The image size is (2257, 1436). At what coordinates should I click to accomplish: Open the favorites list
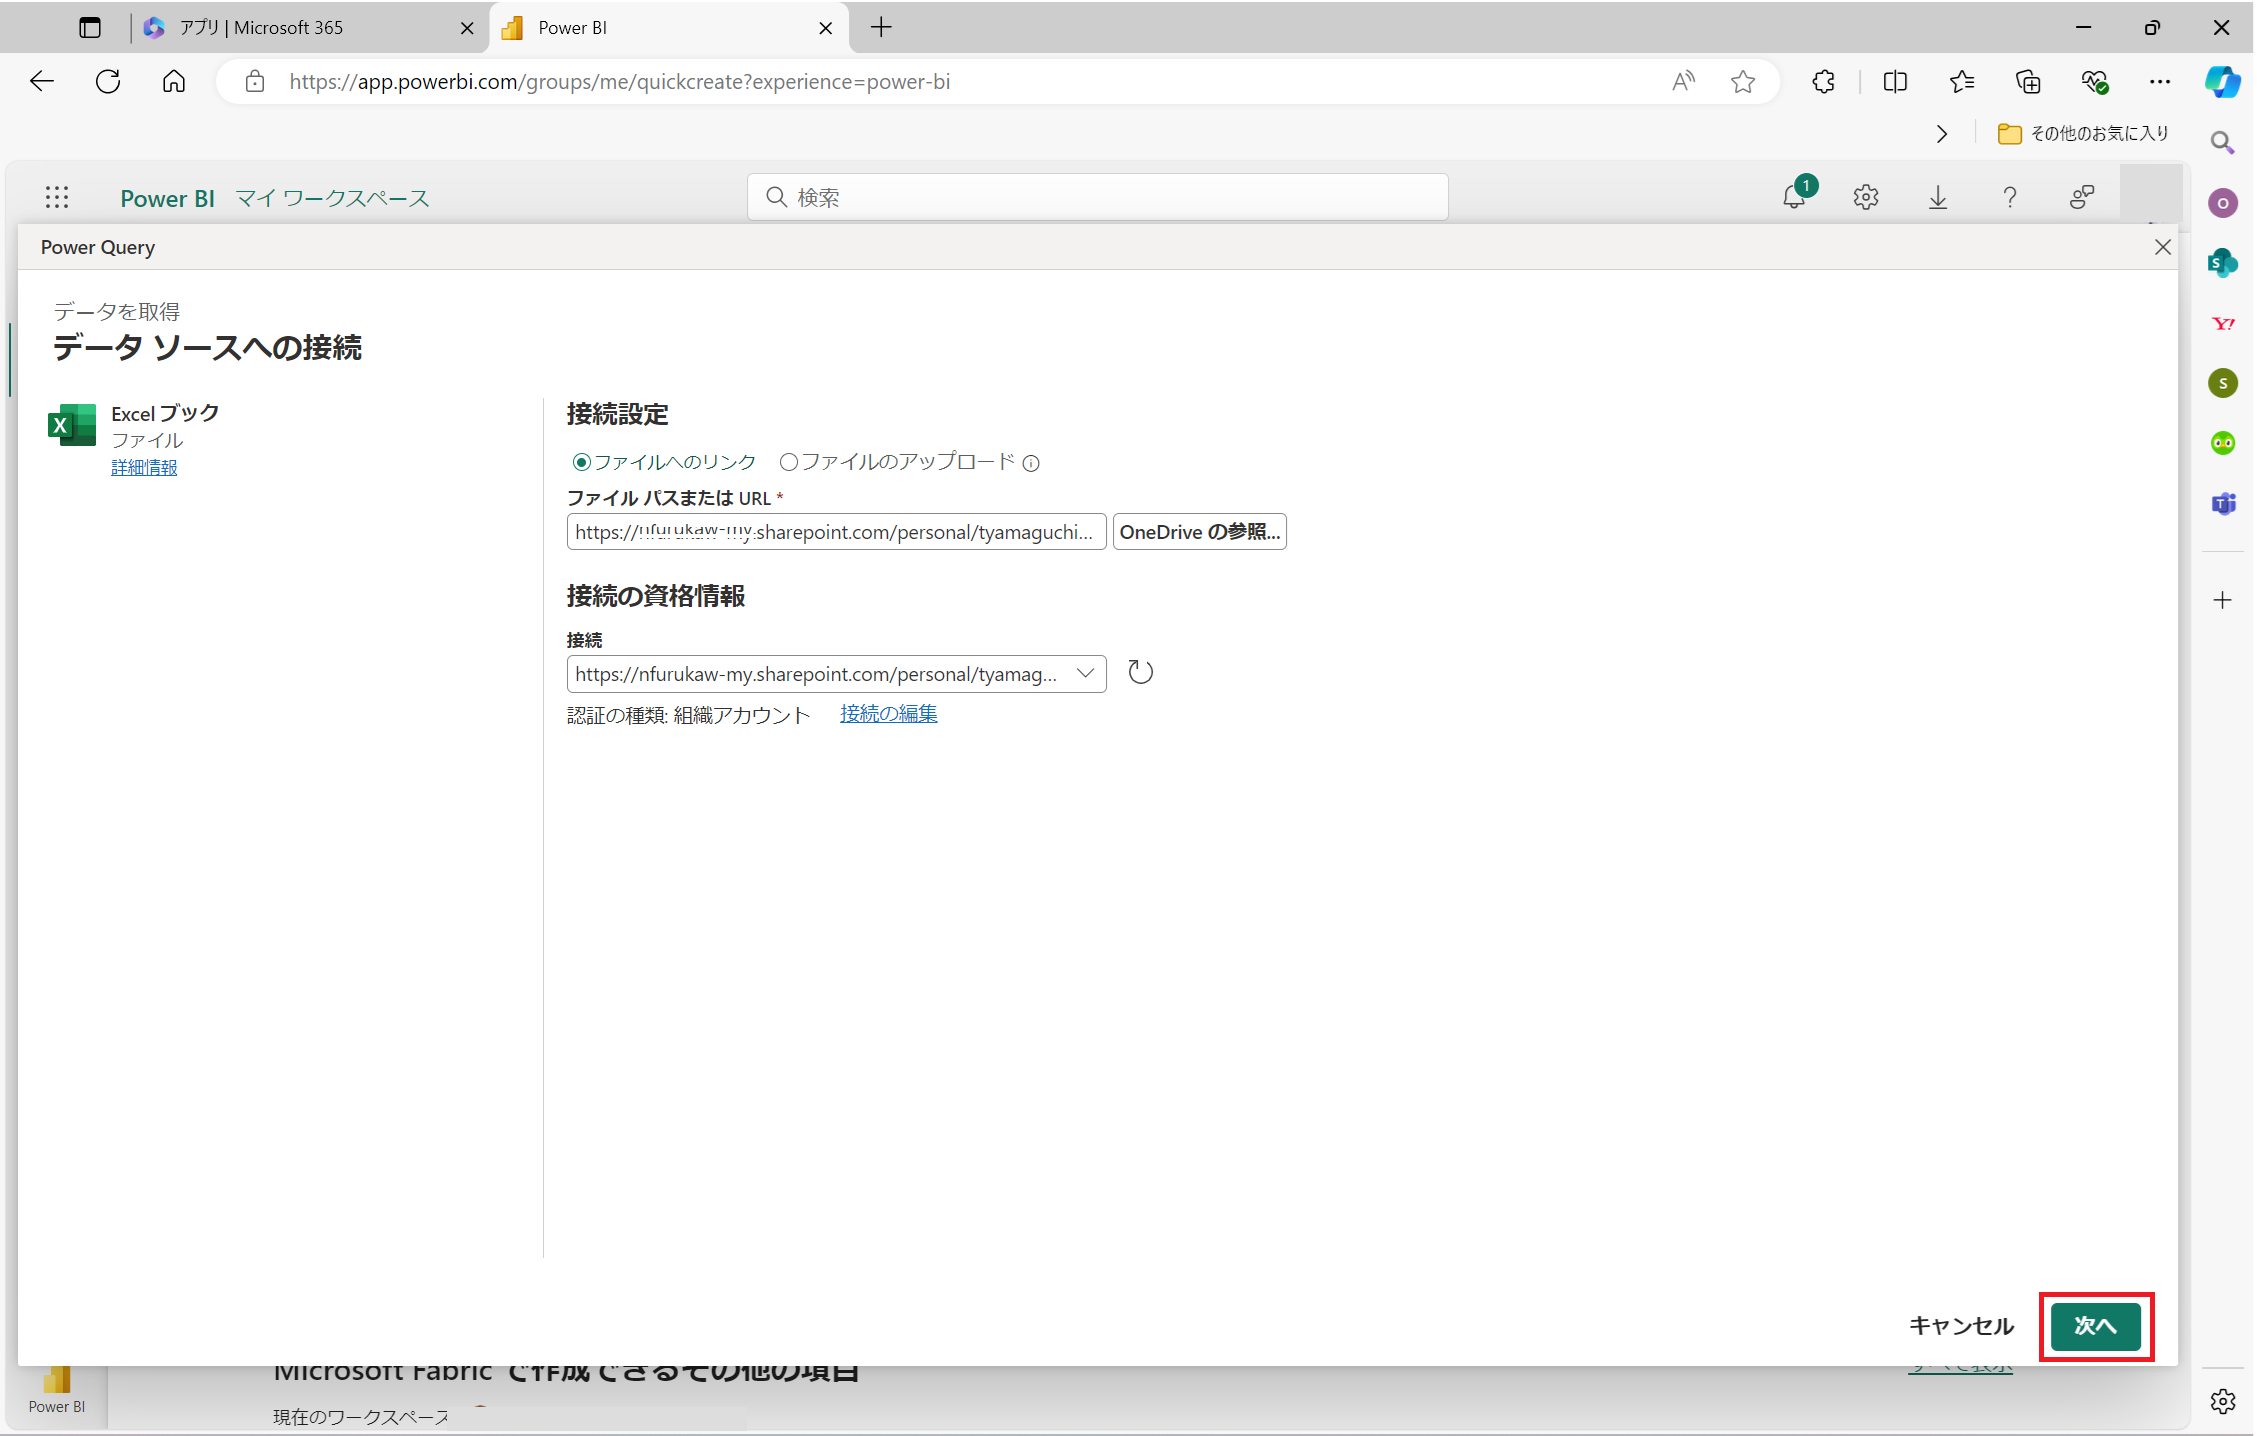(1962, 81)
